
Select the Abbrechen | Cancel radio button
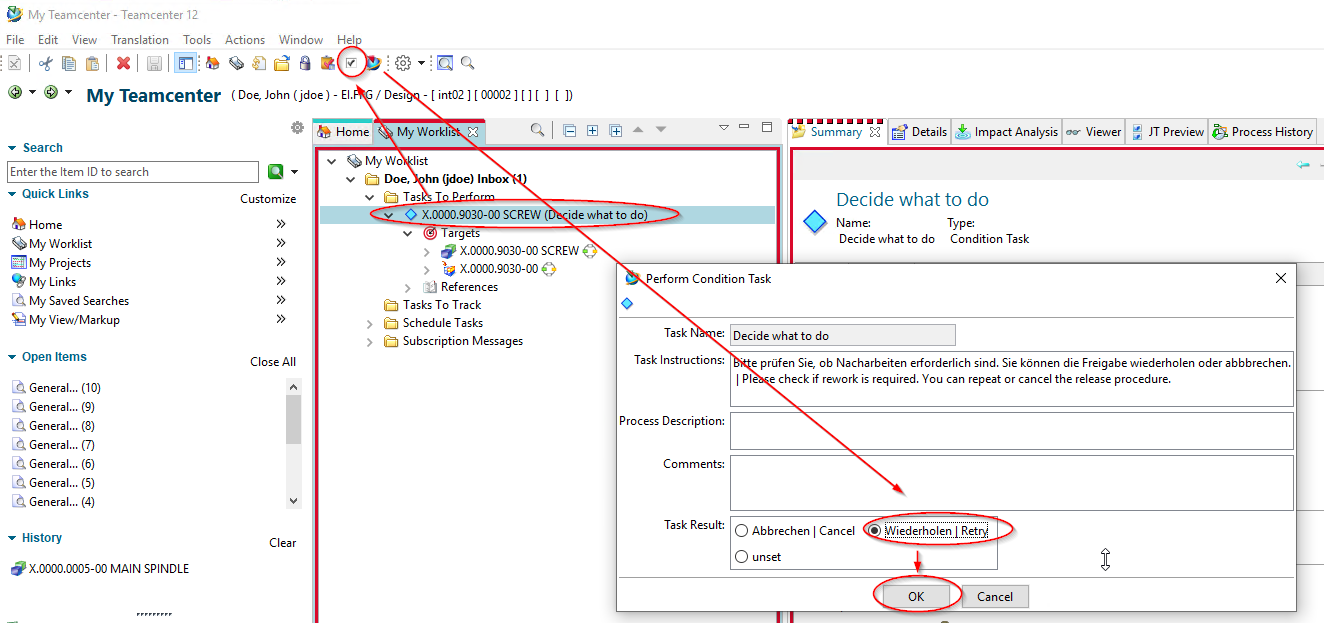point(742,531)
